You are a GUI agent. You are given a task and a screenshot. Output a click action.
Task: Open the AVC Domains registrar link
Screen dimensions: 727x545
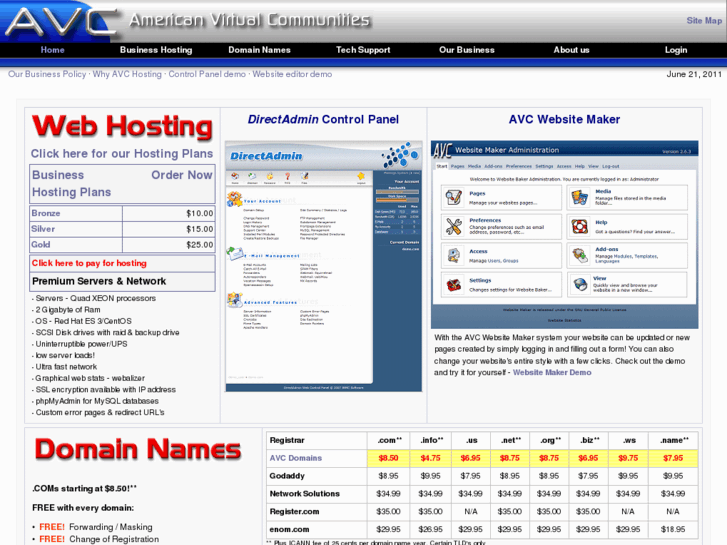296,458
